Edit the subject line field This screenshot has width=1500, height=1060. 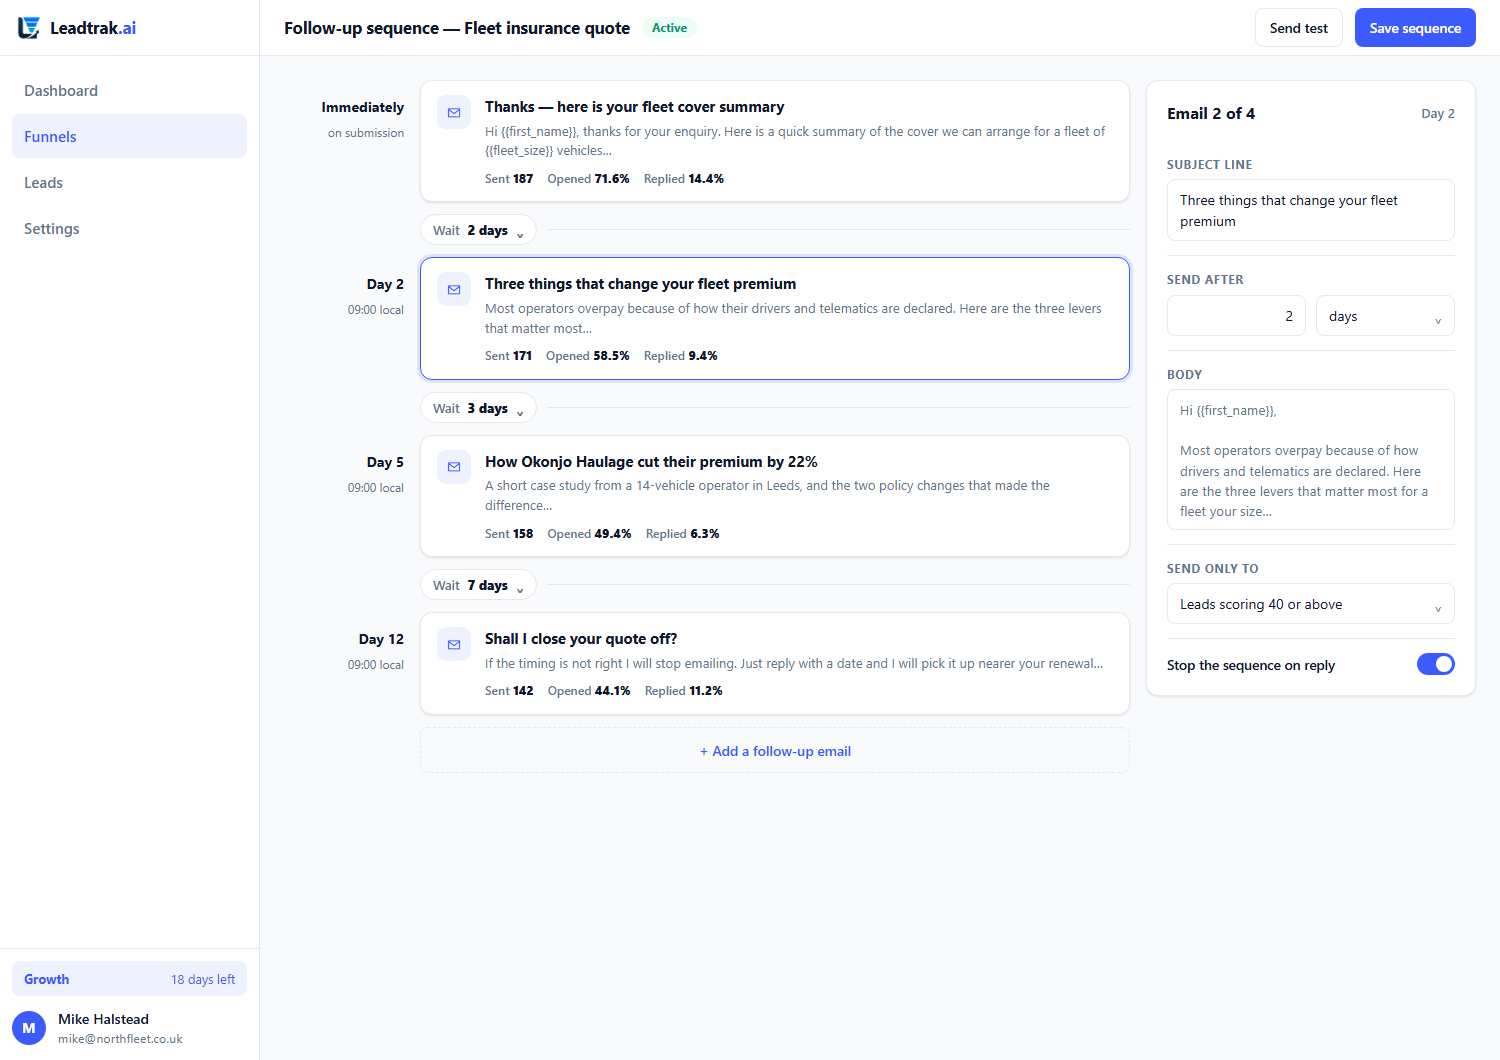pos(1310,210)
